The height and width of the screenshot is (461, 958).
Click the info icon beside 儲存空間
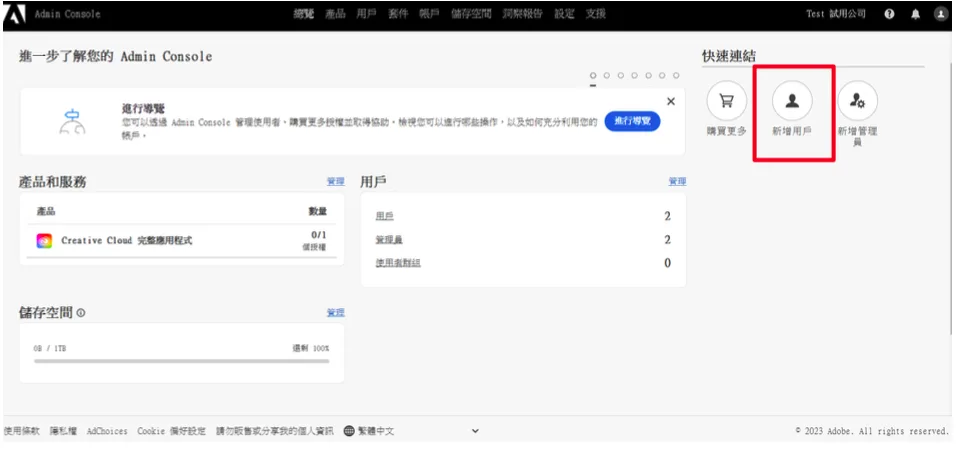coord(81,313)
